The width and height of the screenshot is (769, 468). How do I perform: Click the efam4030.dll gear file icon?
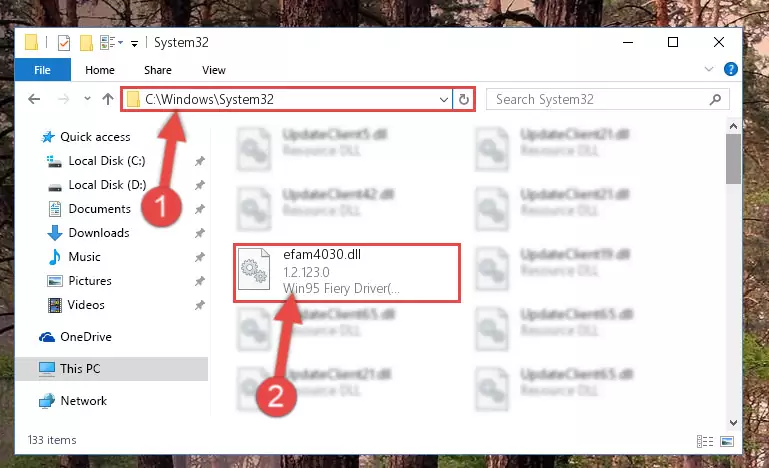click(254, 269)
